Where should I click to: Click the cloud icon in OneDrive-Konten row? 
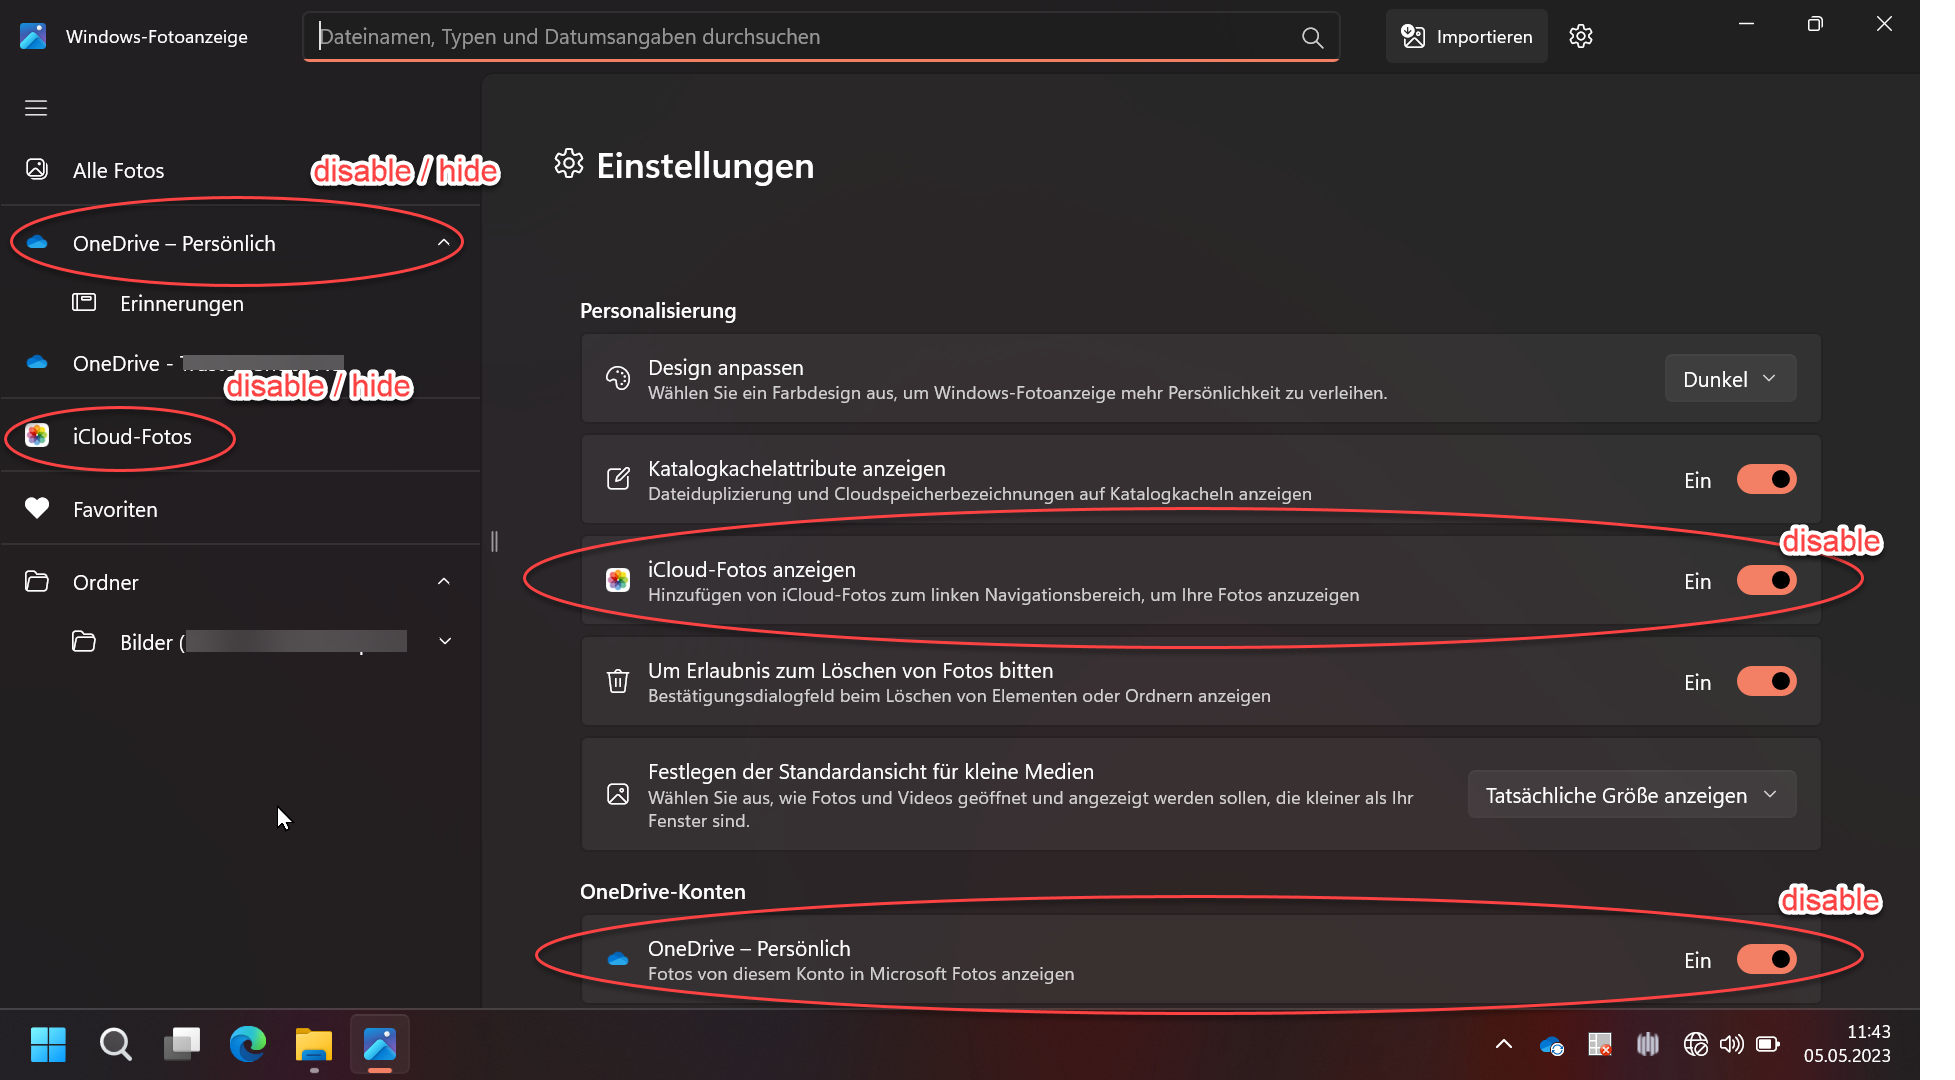pos(618,959)
